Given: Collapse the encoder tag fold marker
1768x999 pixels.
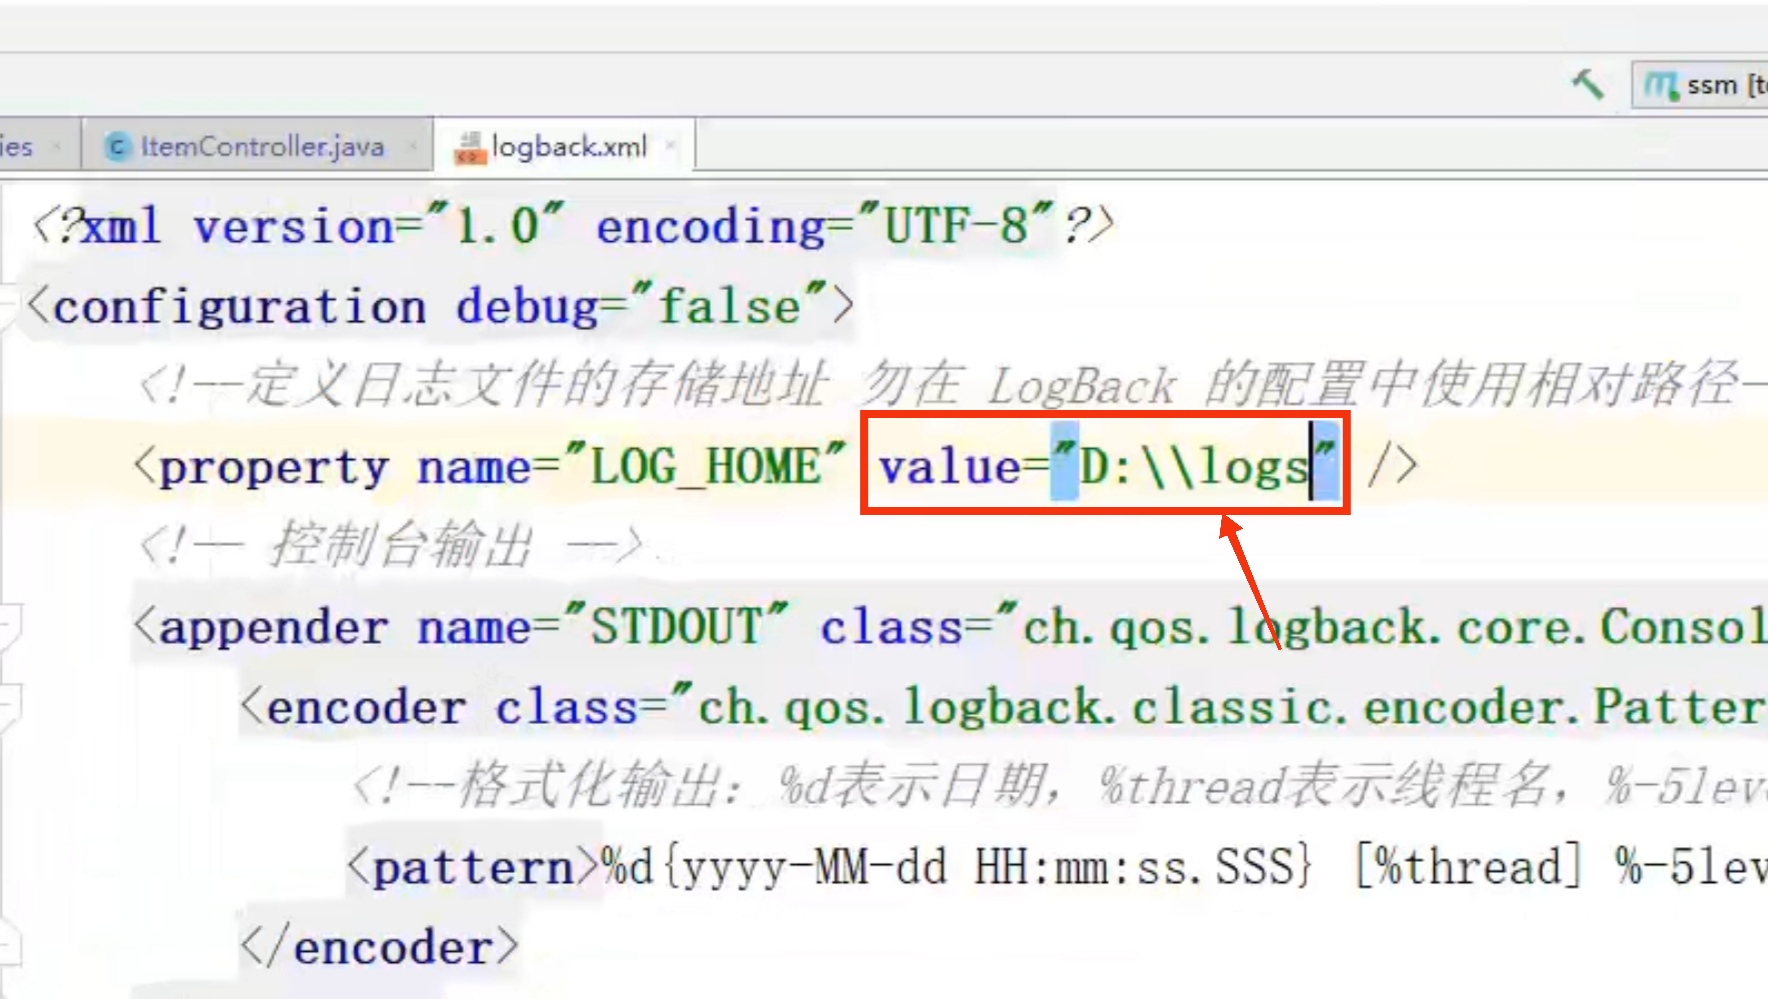Looking at the screenshot, I should (10, 706).
